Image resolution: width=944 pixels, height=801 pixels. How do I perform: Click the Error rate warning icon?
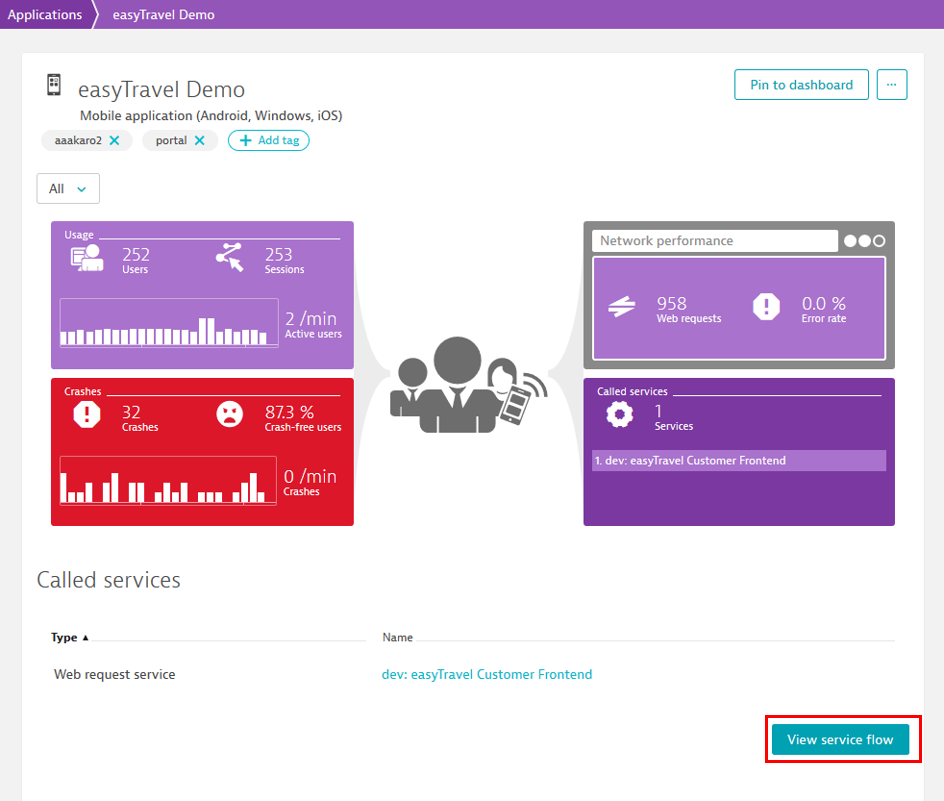766,307
